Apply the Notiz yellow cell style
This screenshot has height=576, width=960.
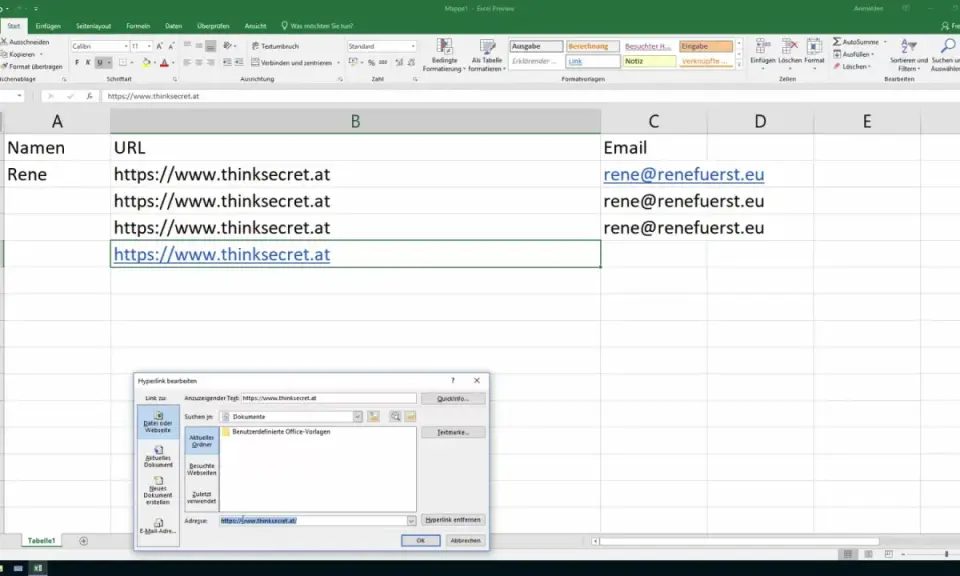coord(649,61)
